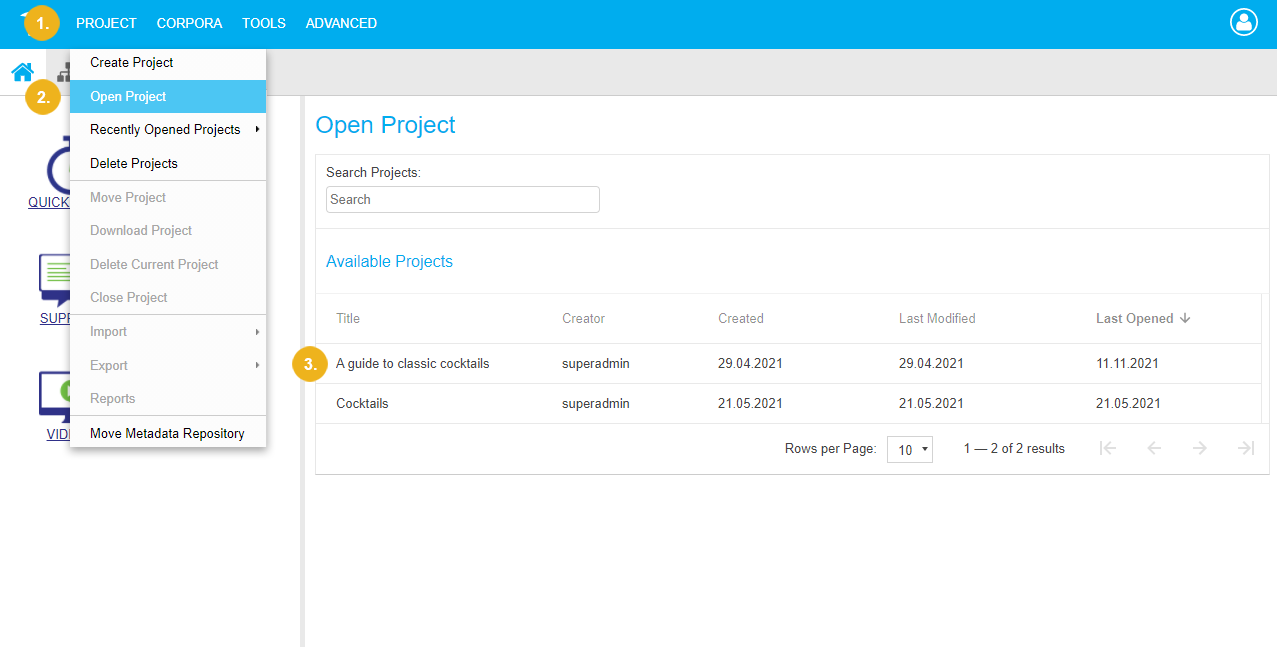Click the home icon tab
This screenshot has width=1277, height=647.
[x=22, y=72]
